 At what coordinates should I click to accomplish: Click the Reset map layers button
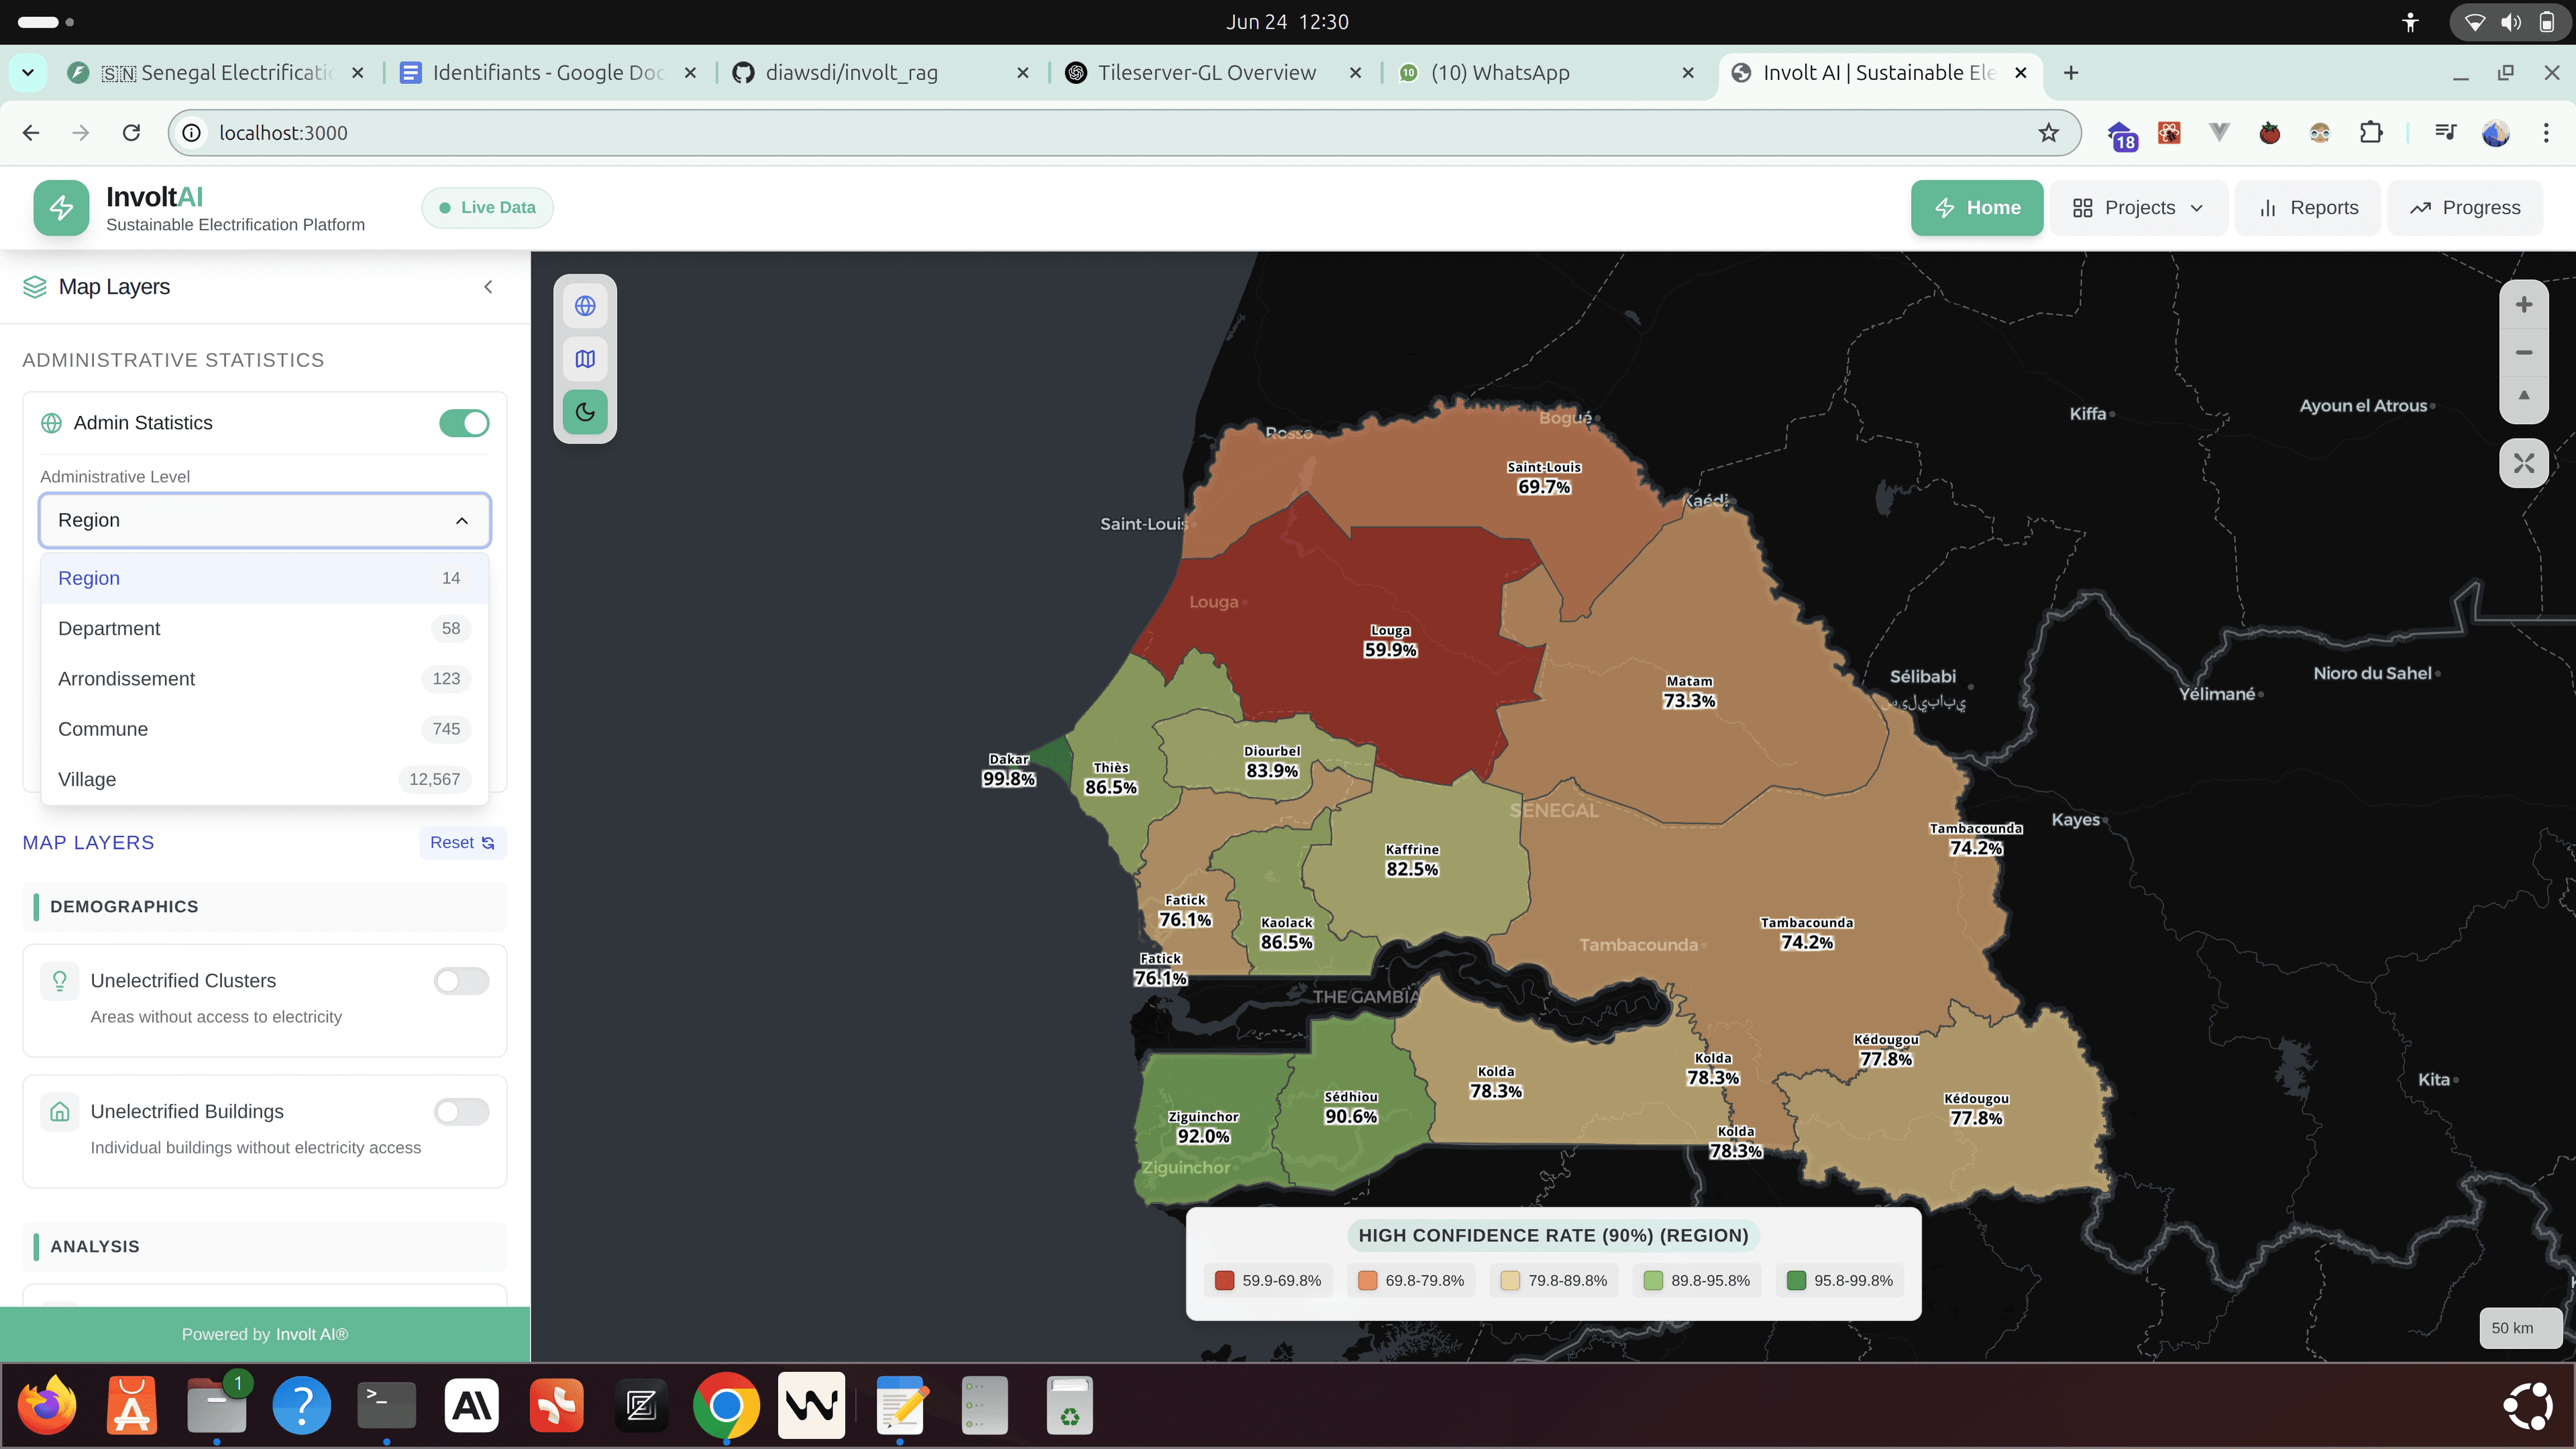pyautogui.click(x=462, y=843)
